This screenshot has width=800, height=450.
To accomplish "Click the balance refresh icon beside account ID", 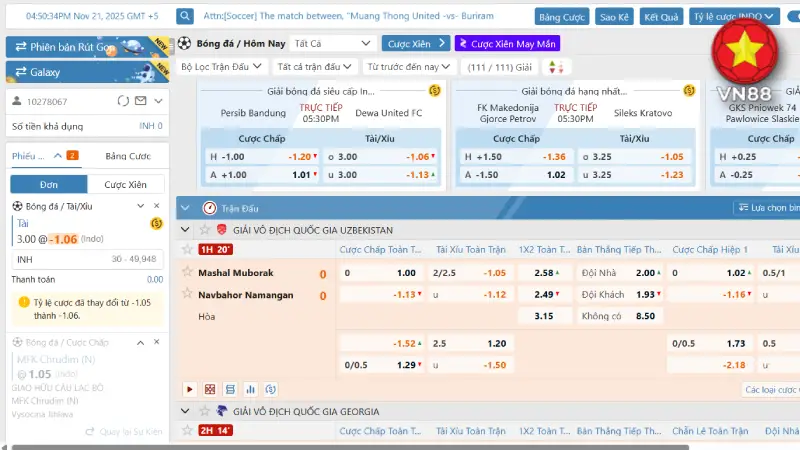I will pos(123,101).
